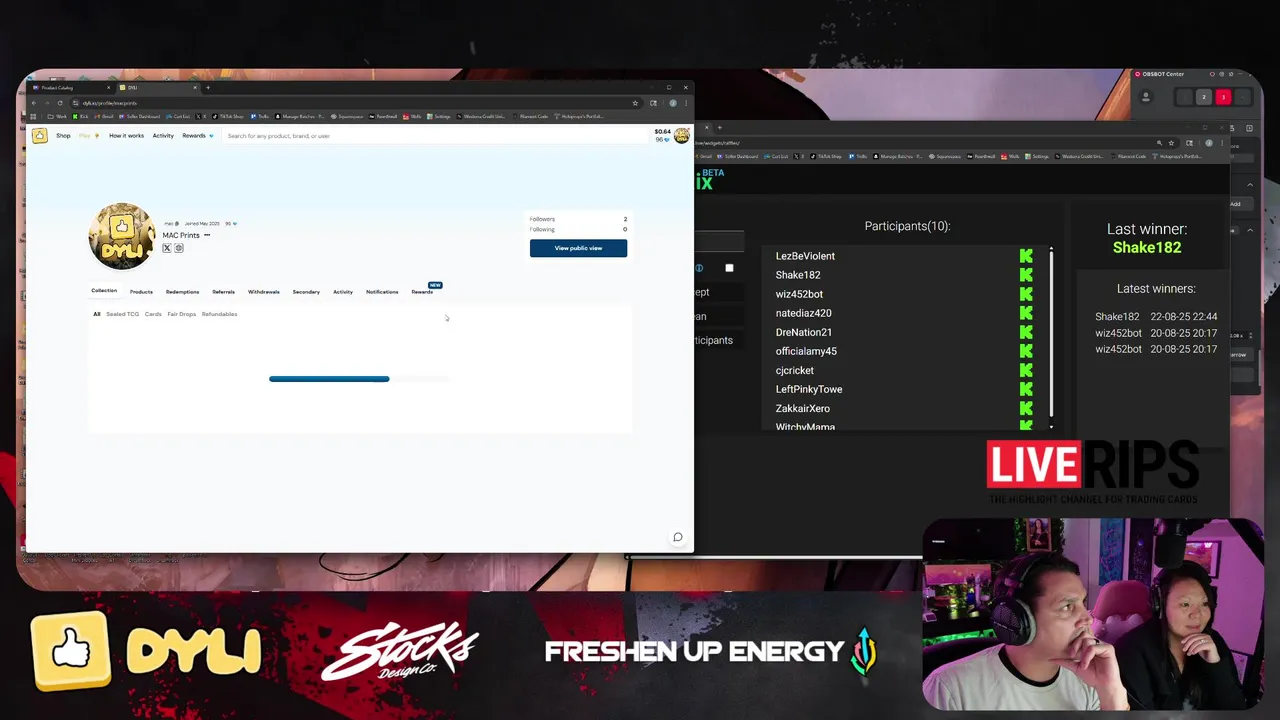
Task: Click the info icon in raffle settings
Action: pyautogui.click(x=699, y=268)
